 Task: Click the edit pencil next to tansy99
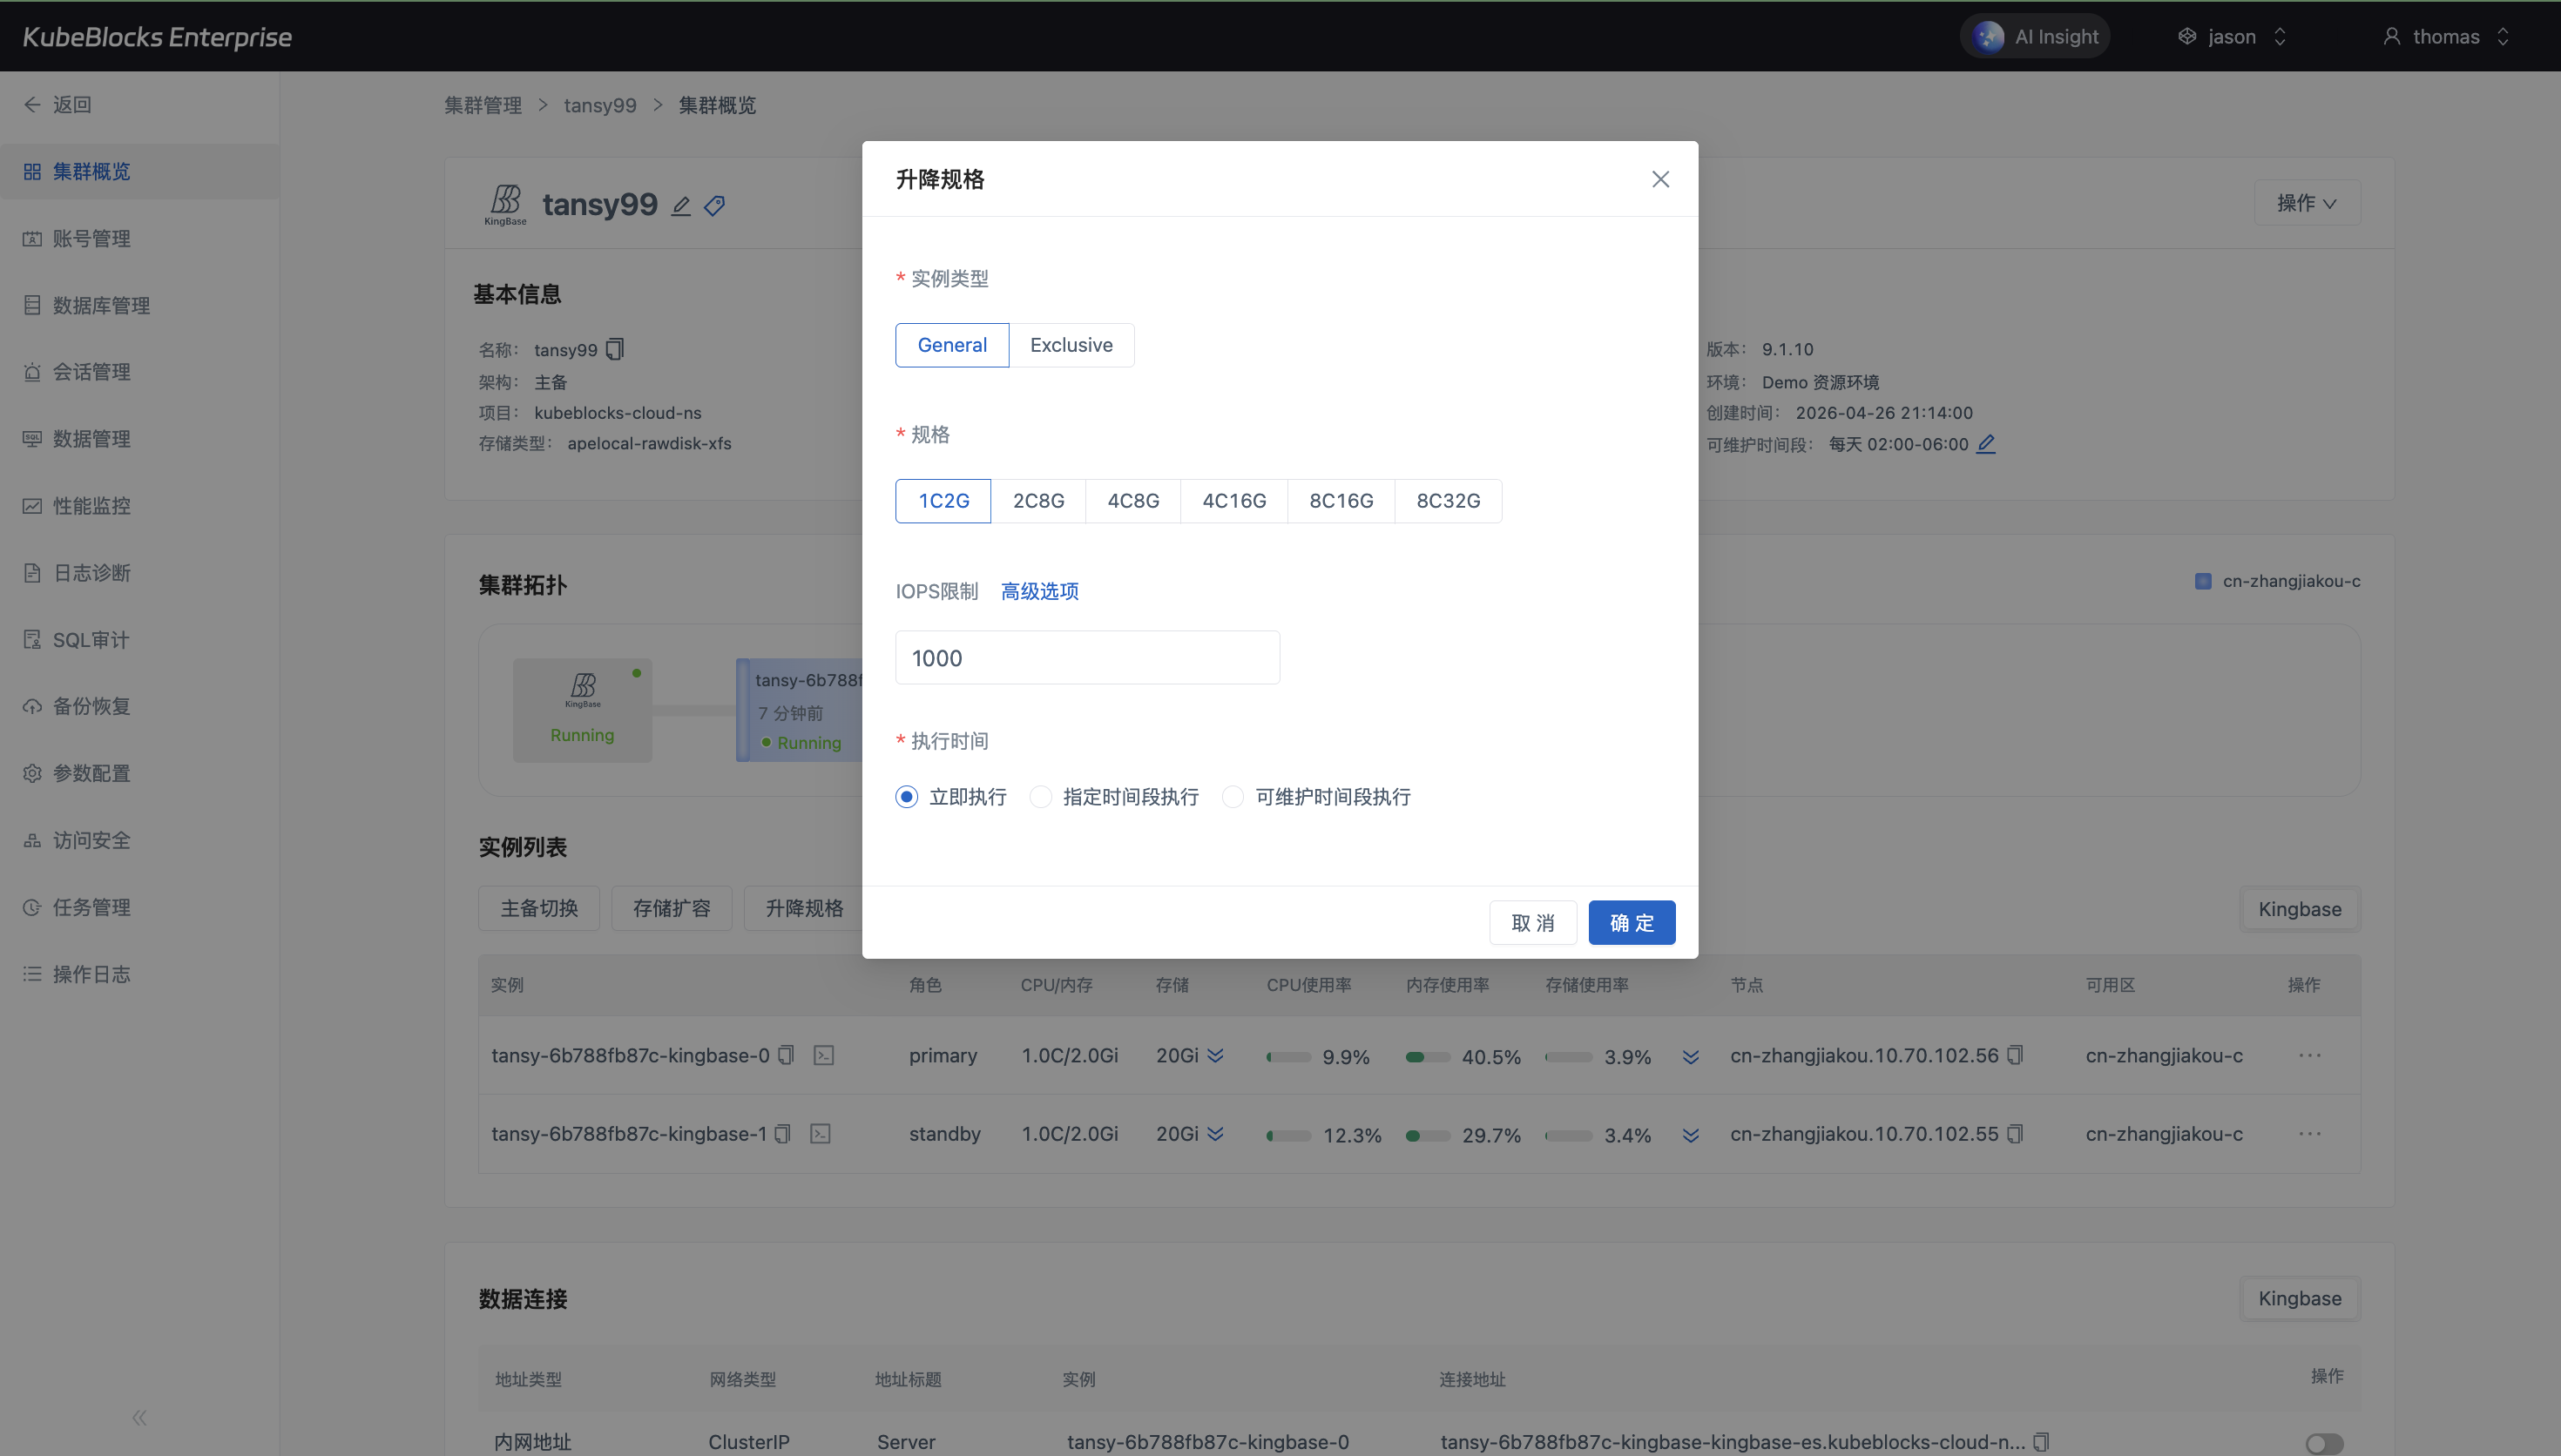click(681, 206)
